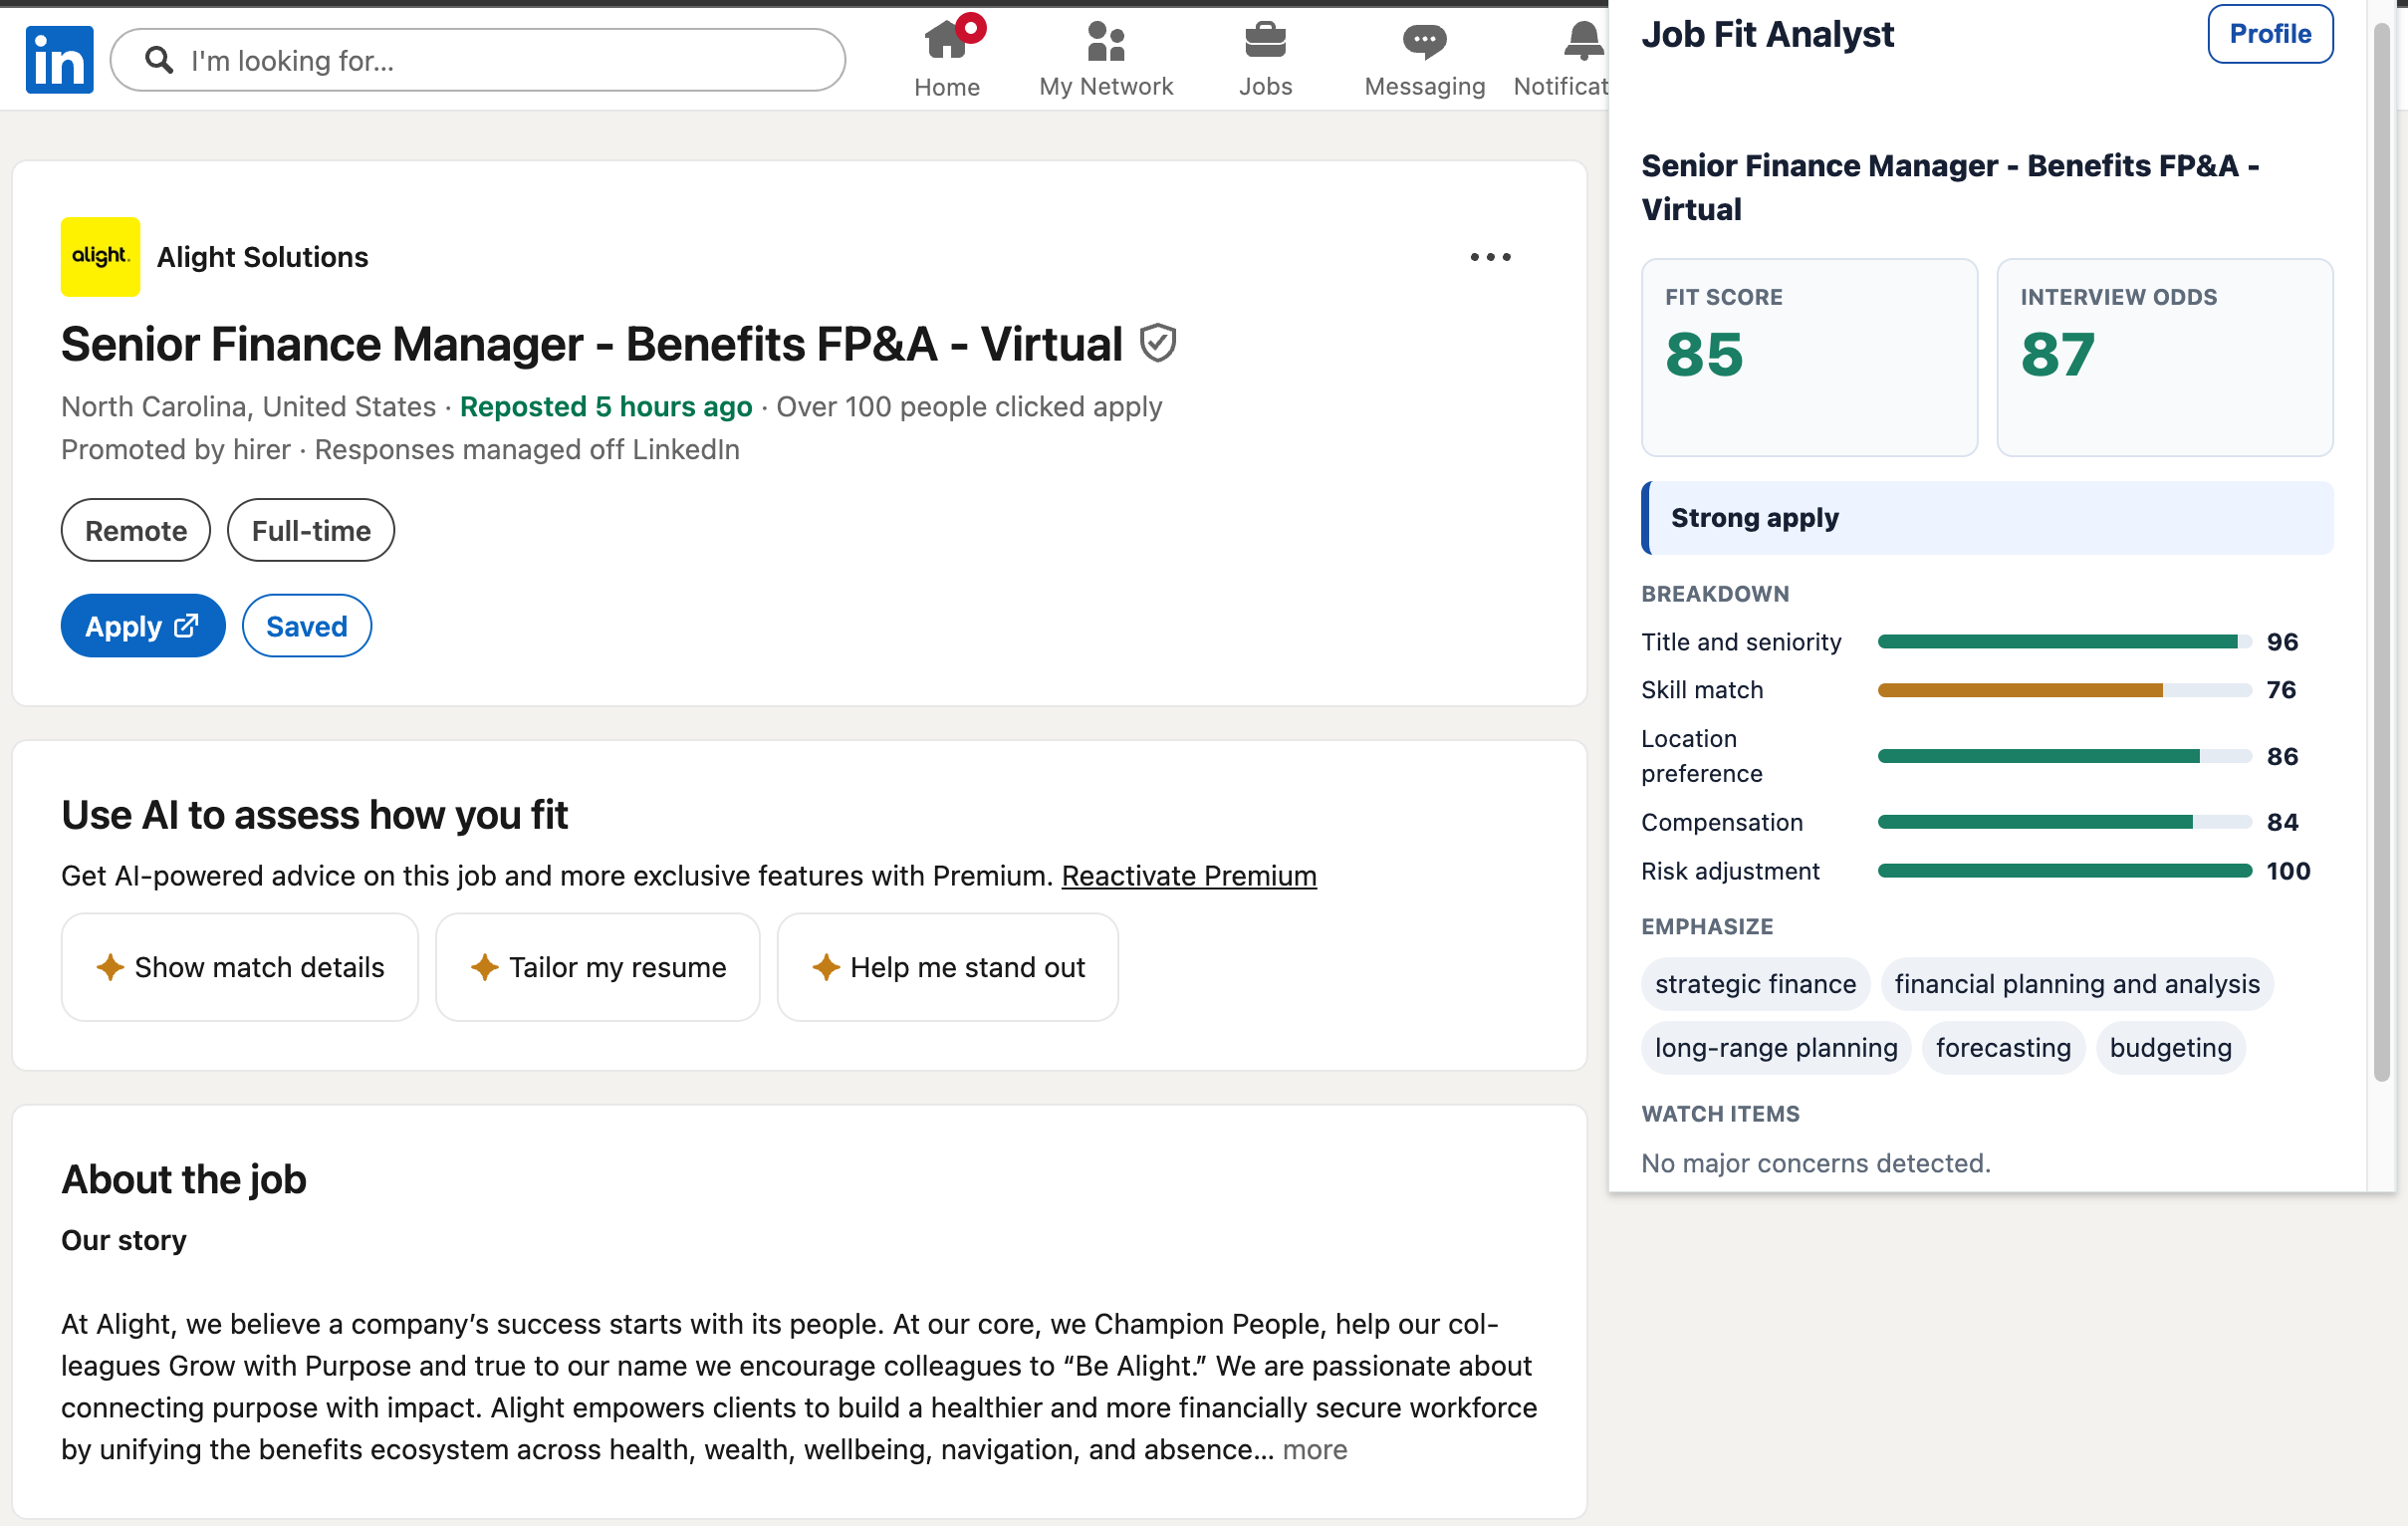Open Alight Solutions company link
Image resolution: width=2408 pixels, height=1526 pixels.
pos(262,257)
